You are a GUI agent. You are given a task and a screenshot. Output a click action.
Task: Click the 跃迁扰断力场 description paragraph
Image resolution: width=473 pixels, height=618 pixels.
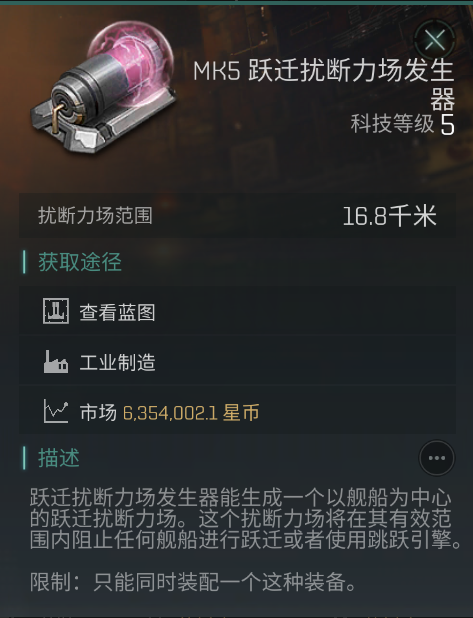tap(246, 518)
